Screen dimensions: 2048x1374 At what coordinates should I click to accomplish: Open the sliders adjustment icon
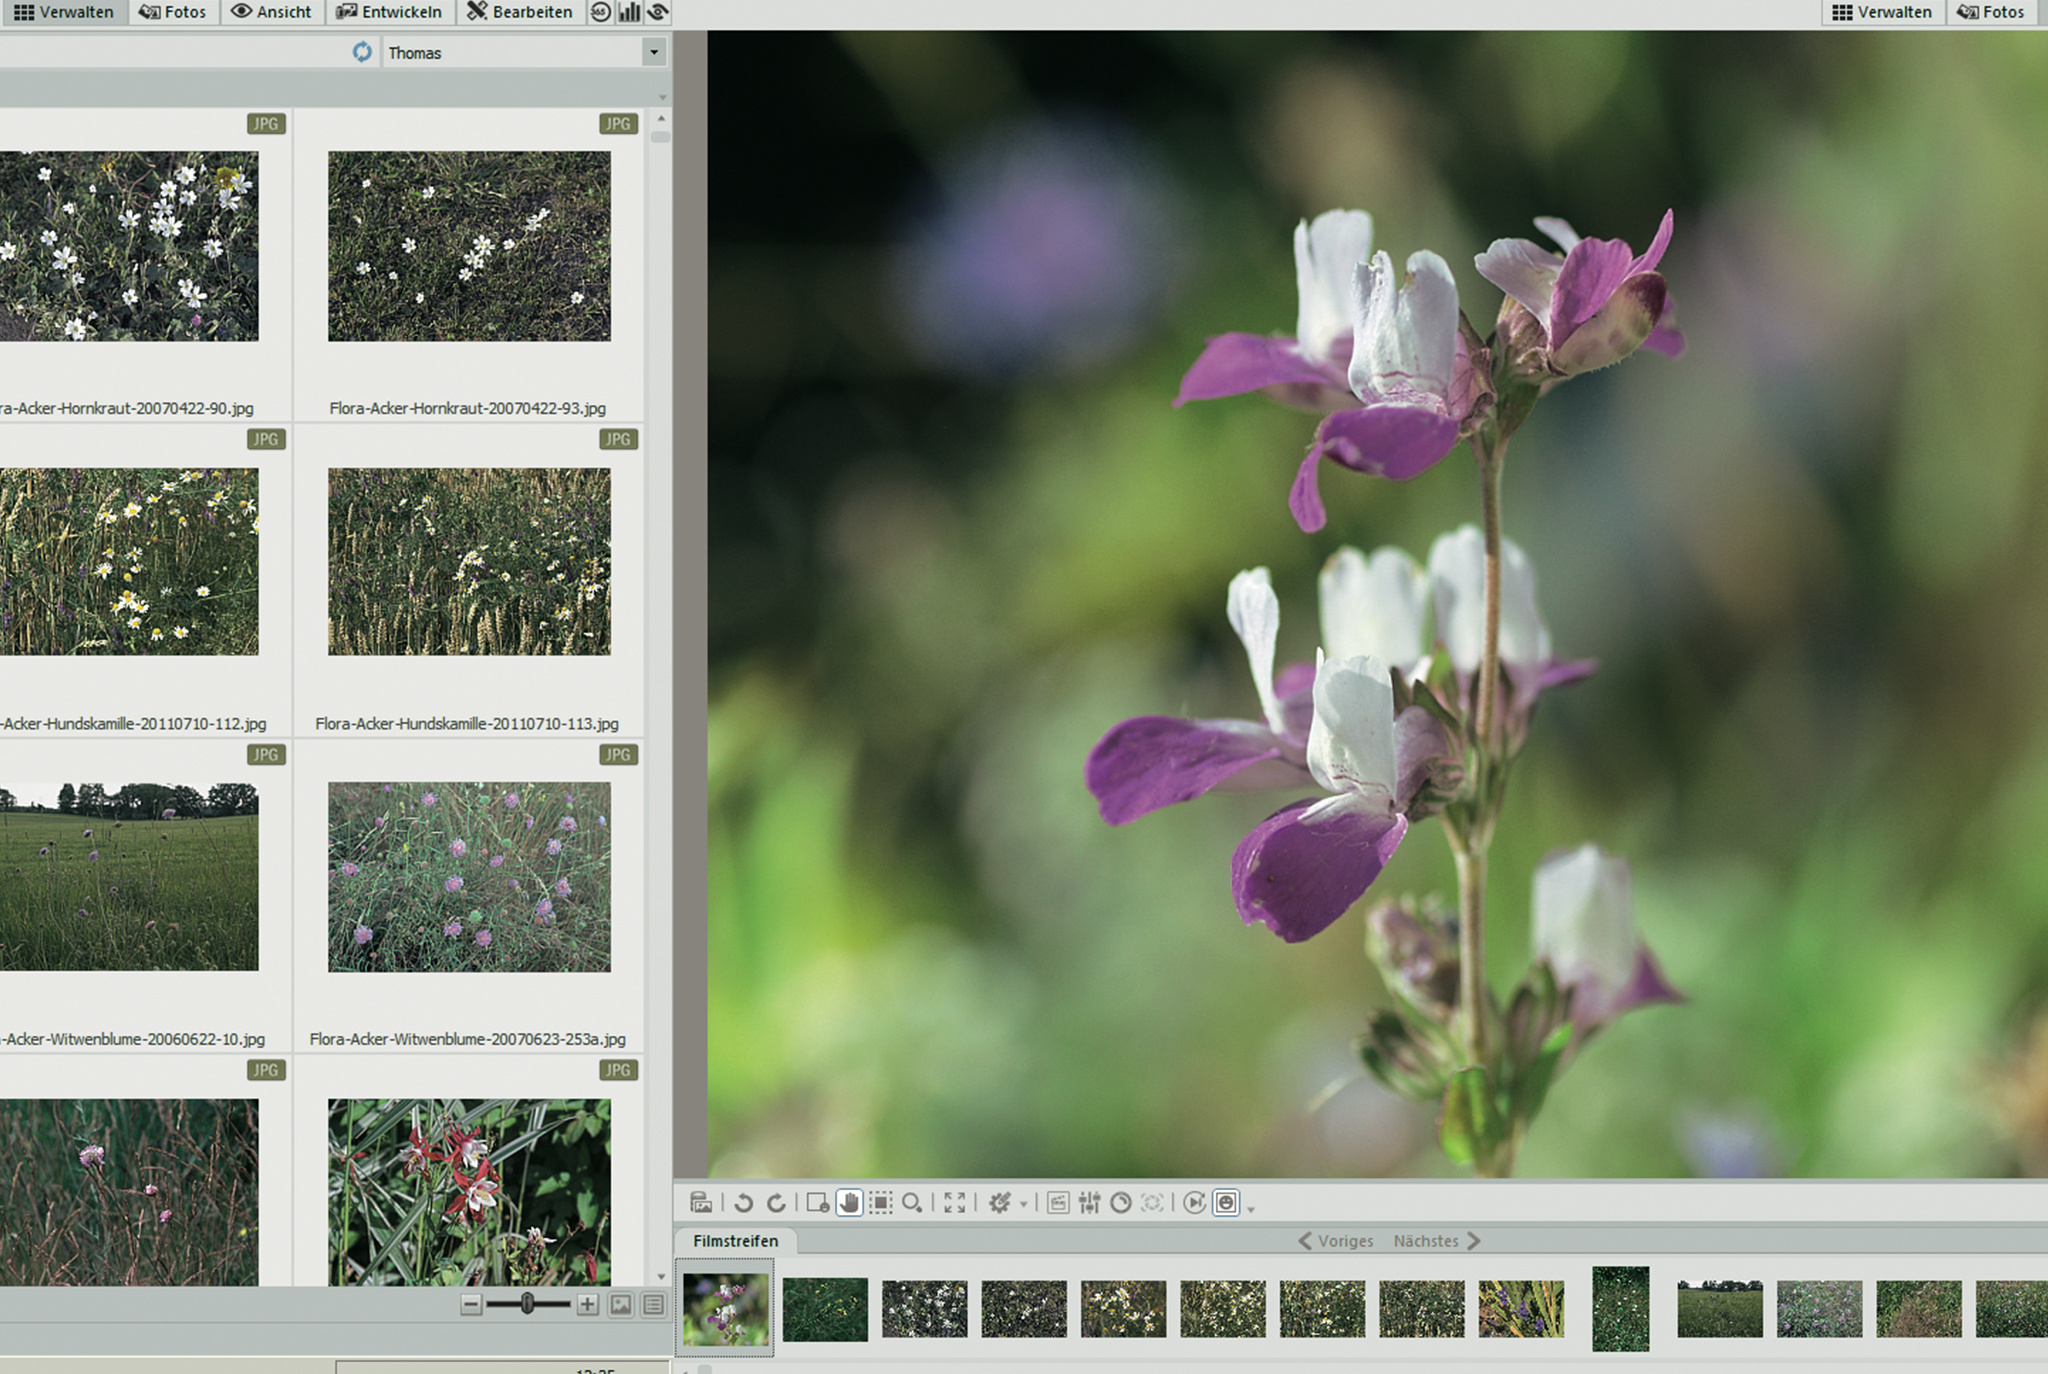tap(1089, 1203)
